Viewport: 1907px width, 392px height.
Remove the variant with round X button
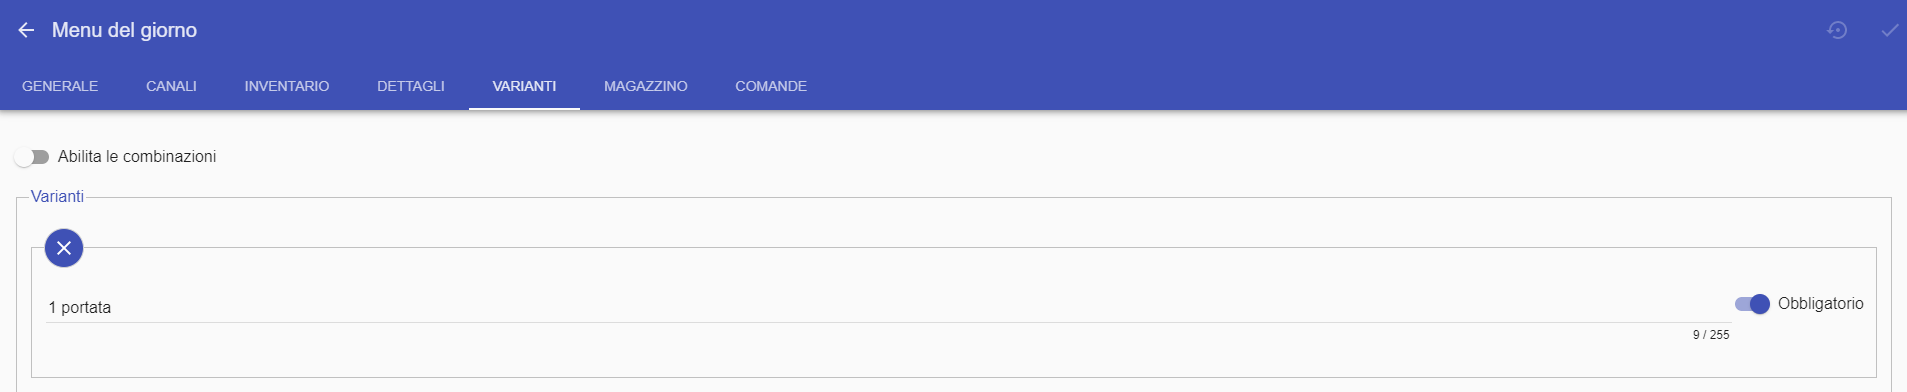point(64,248)
